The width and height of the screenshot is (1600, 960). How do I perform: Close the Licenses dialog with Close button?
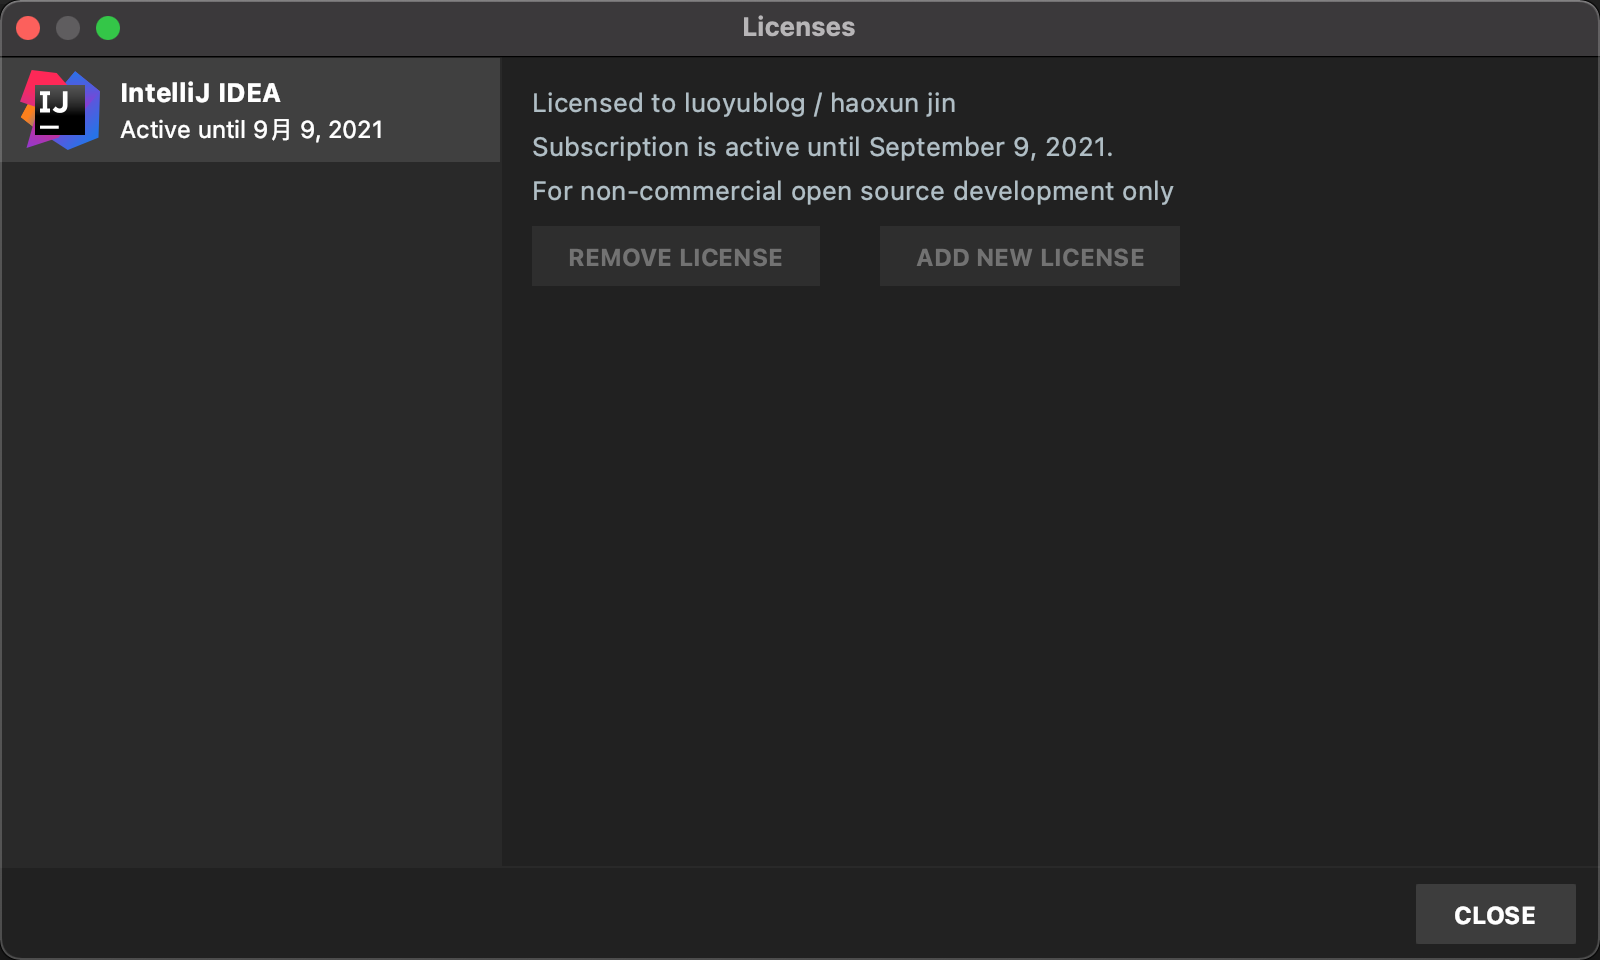pos(1495,914)
